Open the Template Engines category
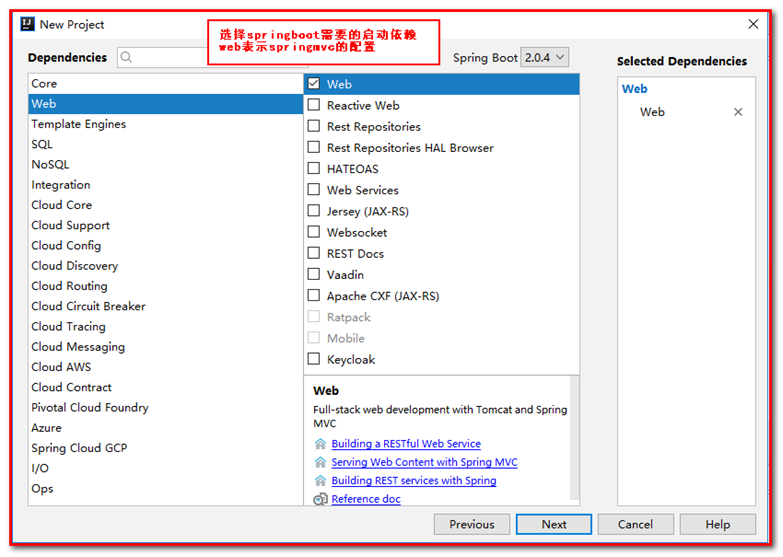Screen dimensions: 783x557 tap(166, 124)
